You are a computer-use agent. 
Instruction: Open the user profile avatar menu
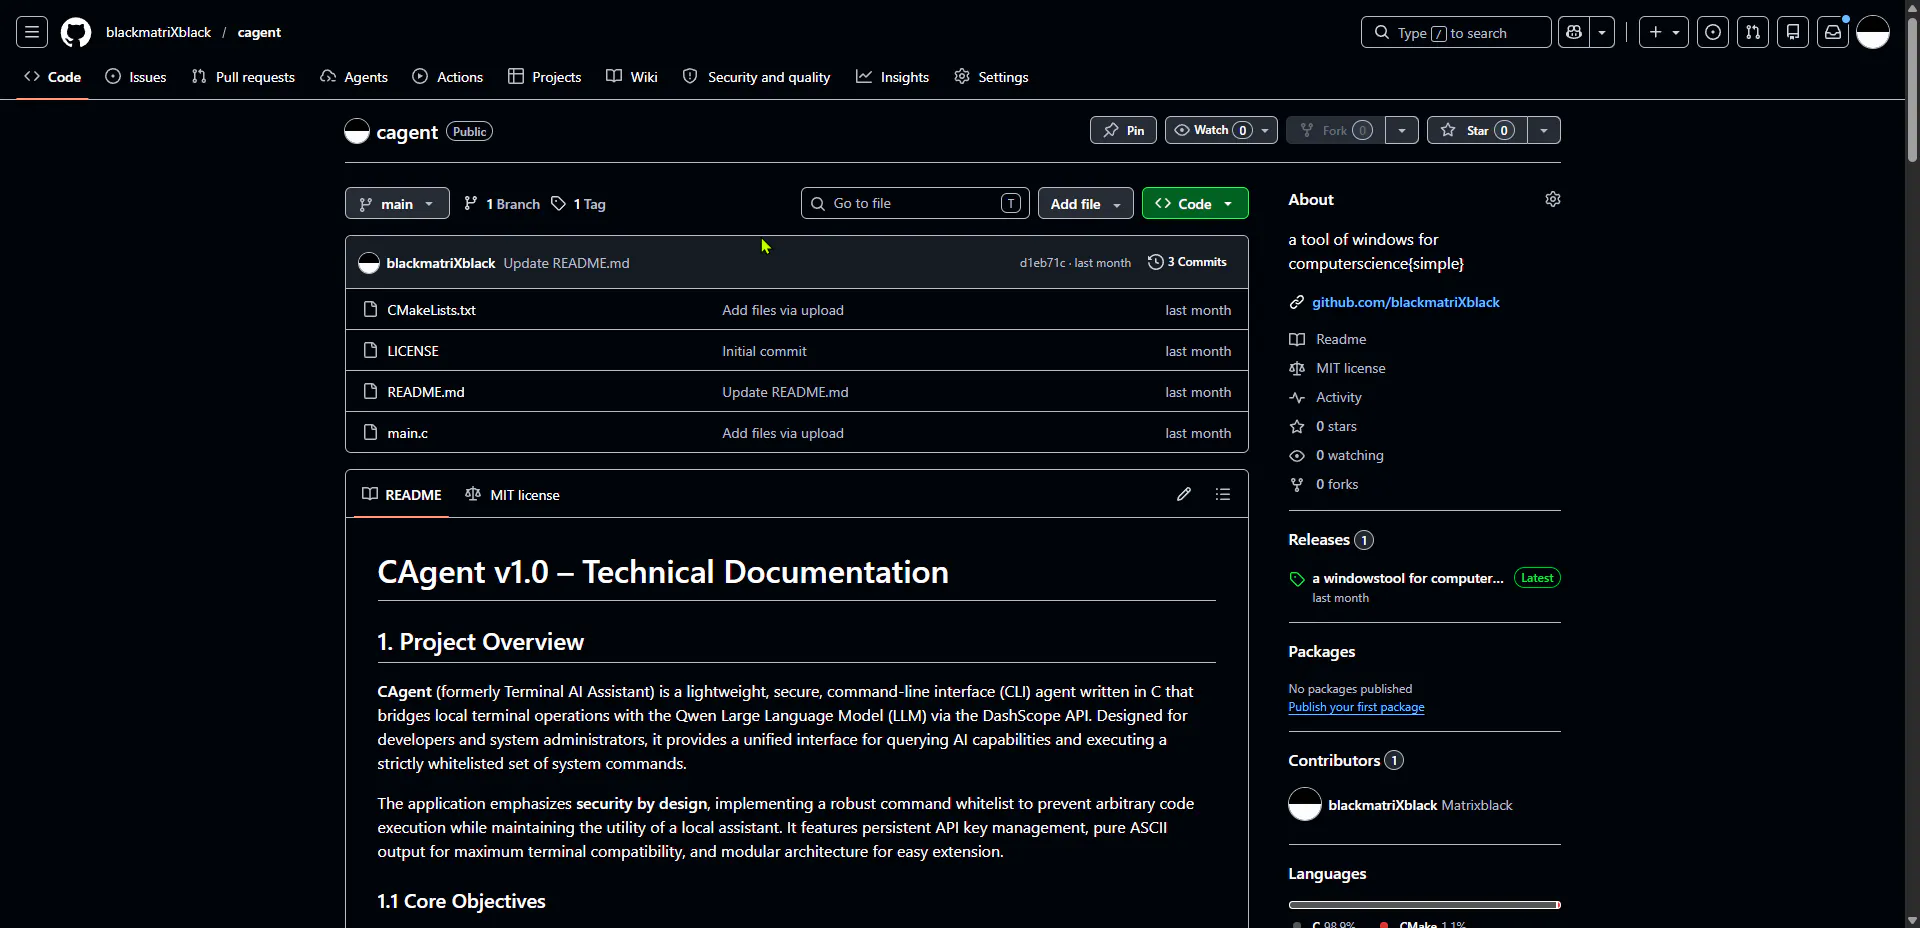click(1873, 32)
